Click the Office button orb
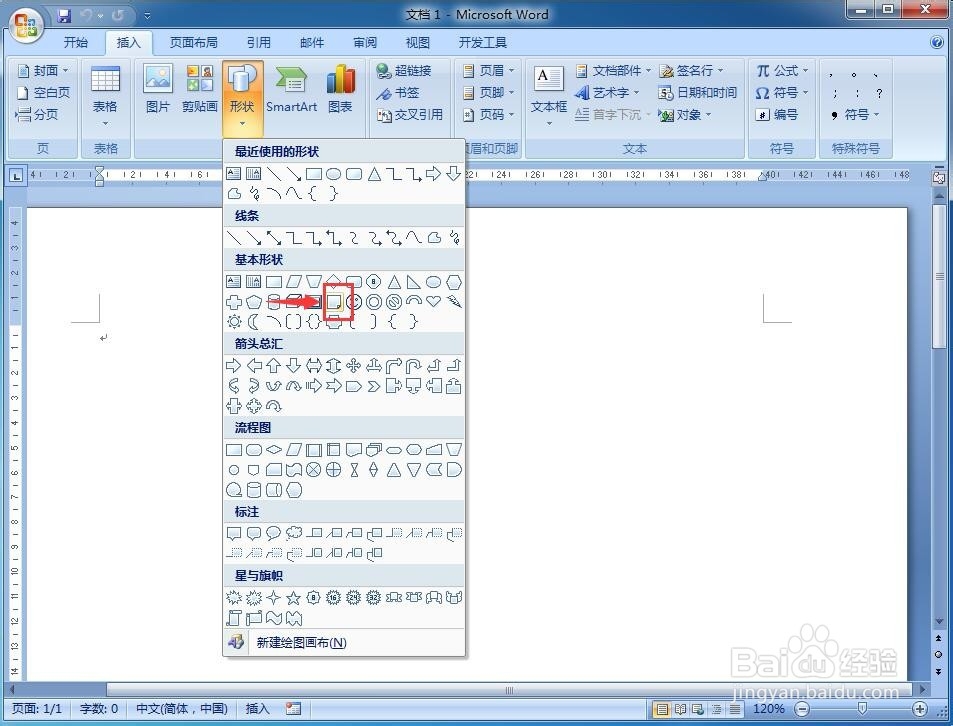The height and width of the screenshot is (726, 953). coord(27,26)
